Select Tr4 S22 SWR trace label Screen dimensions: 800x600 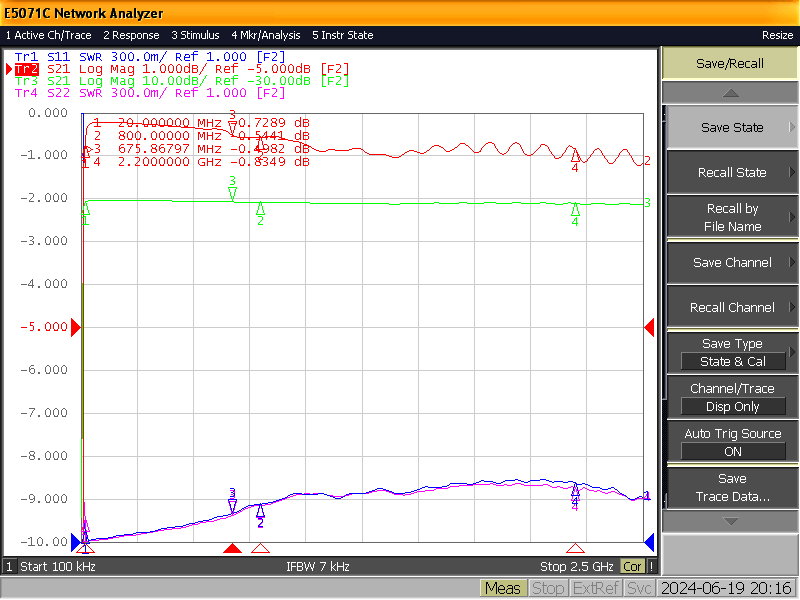tap(150, 93)
